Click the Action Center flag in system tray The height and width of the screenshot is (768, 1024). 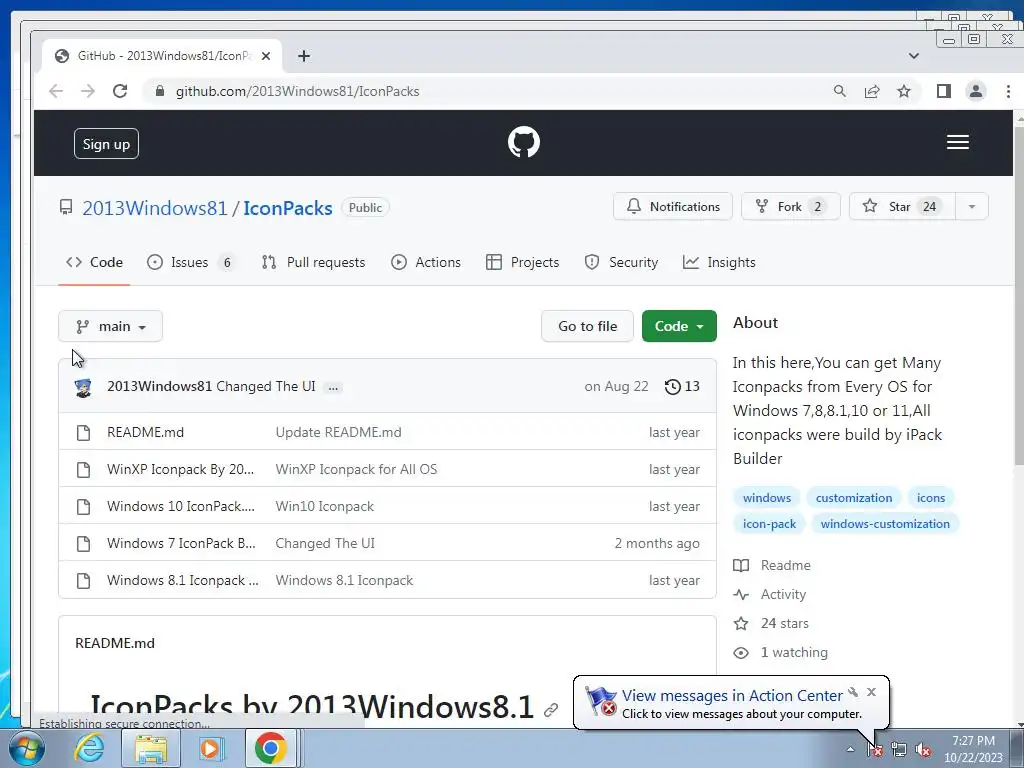click(x=874, y=750)
